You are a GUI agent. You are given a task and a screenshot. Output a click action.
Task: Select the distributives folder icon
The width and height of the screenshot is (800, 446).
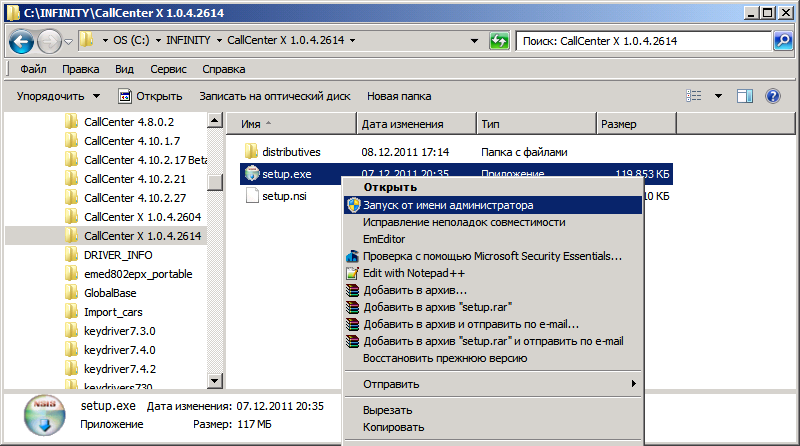click(252, 152)
